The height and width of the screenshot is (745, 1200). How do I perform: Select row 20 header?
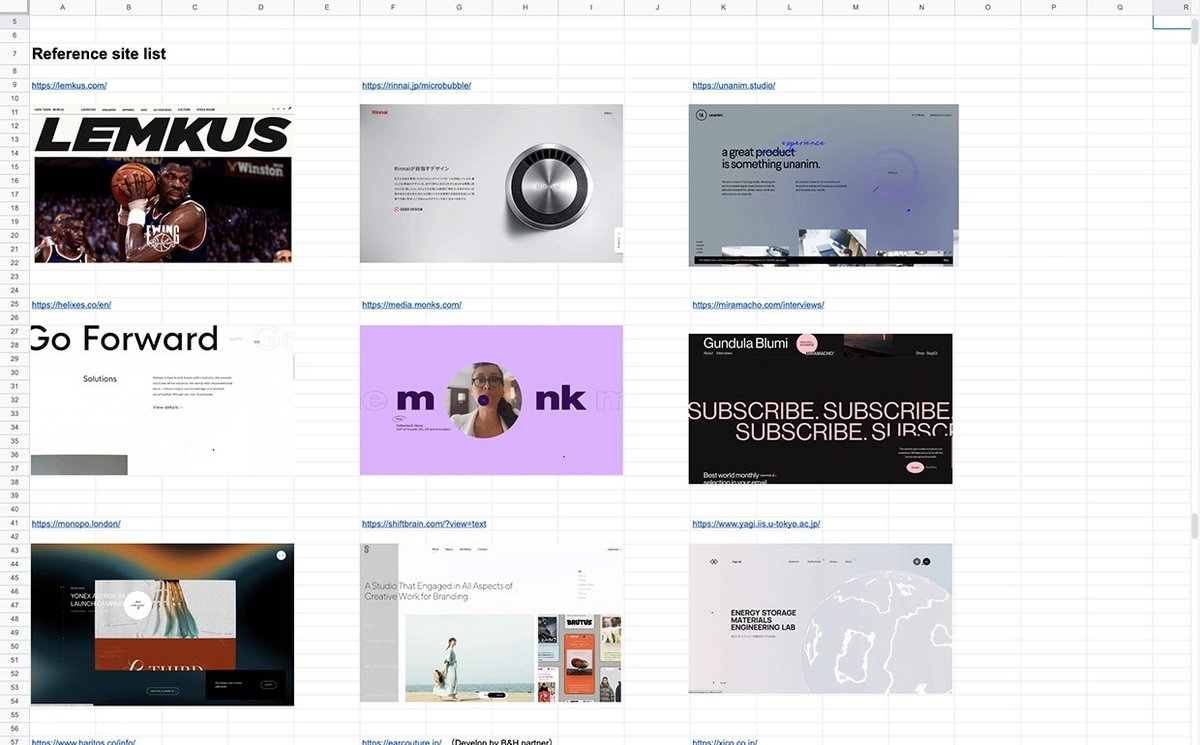click(x=15, y=236)
